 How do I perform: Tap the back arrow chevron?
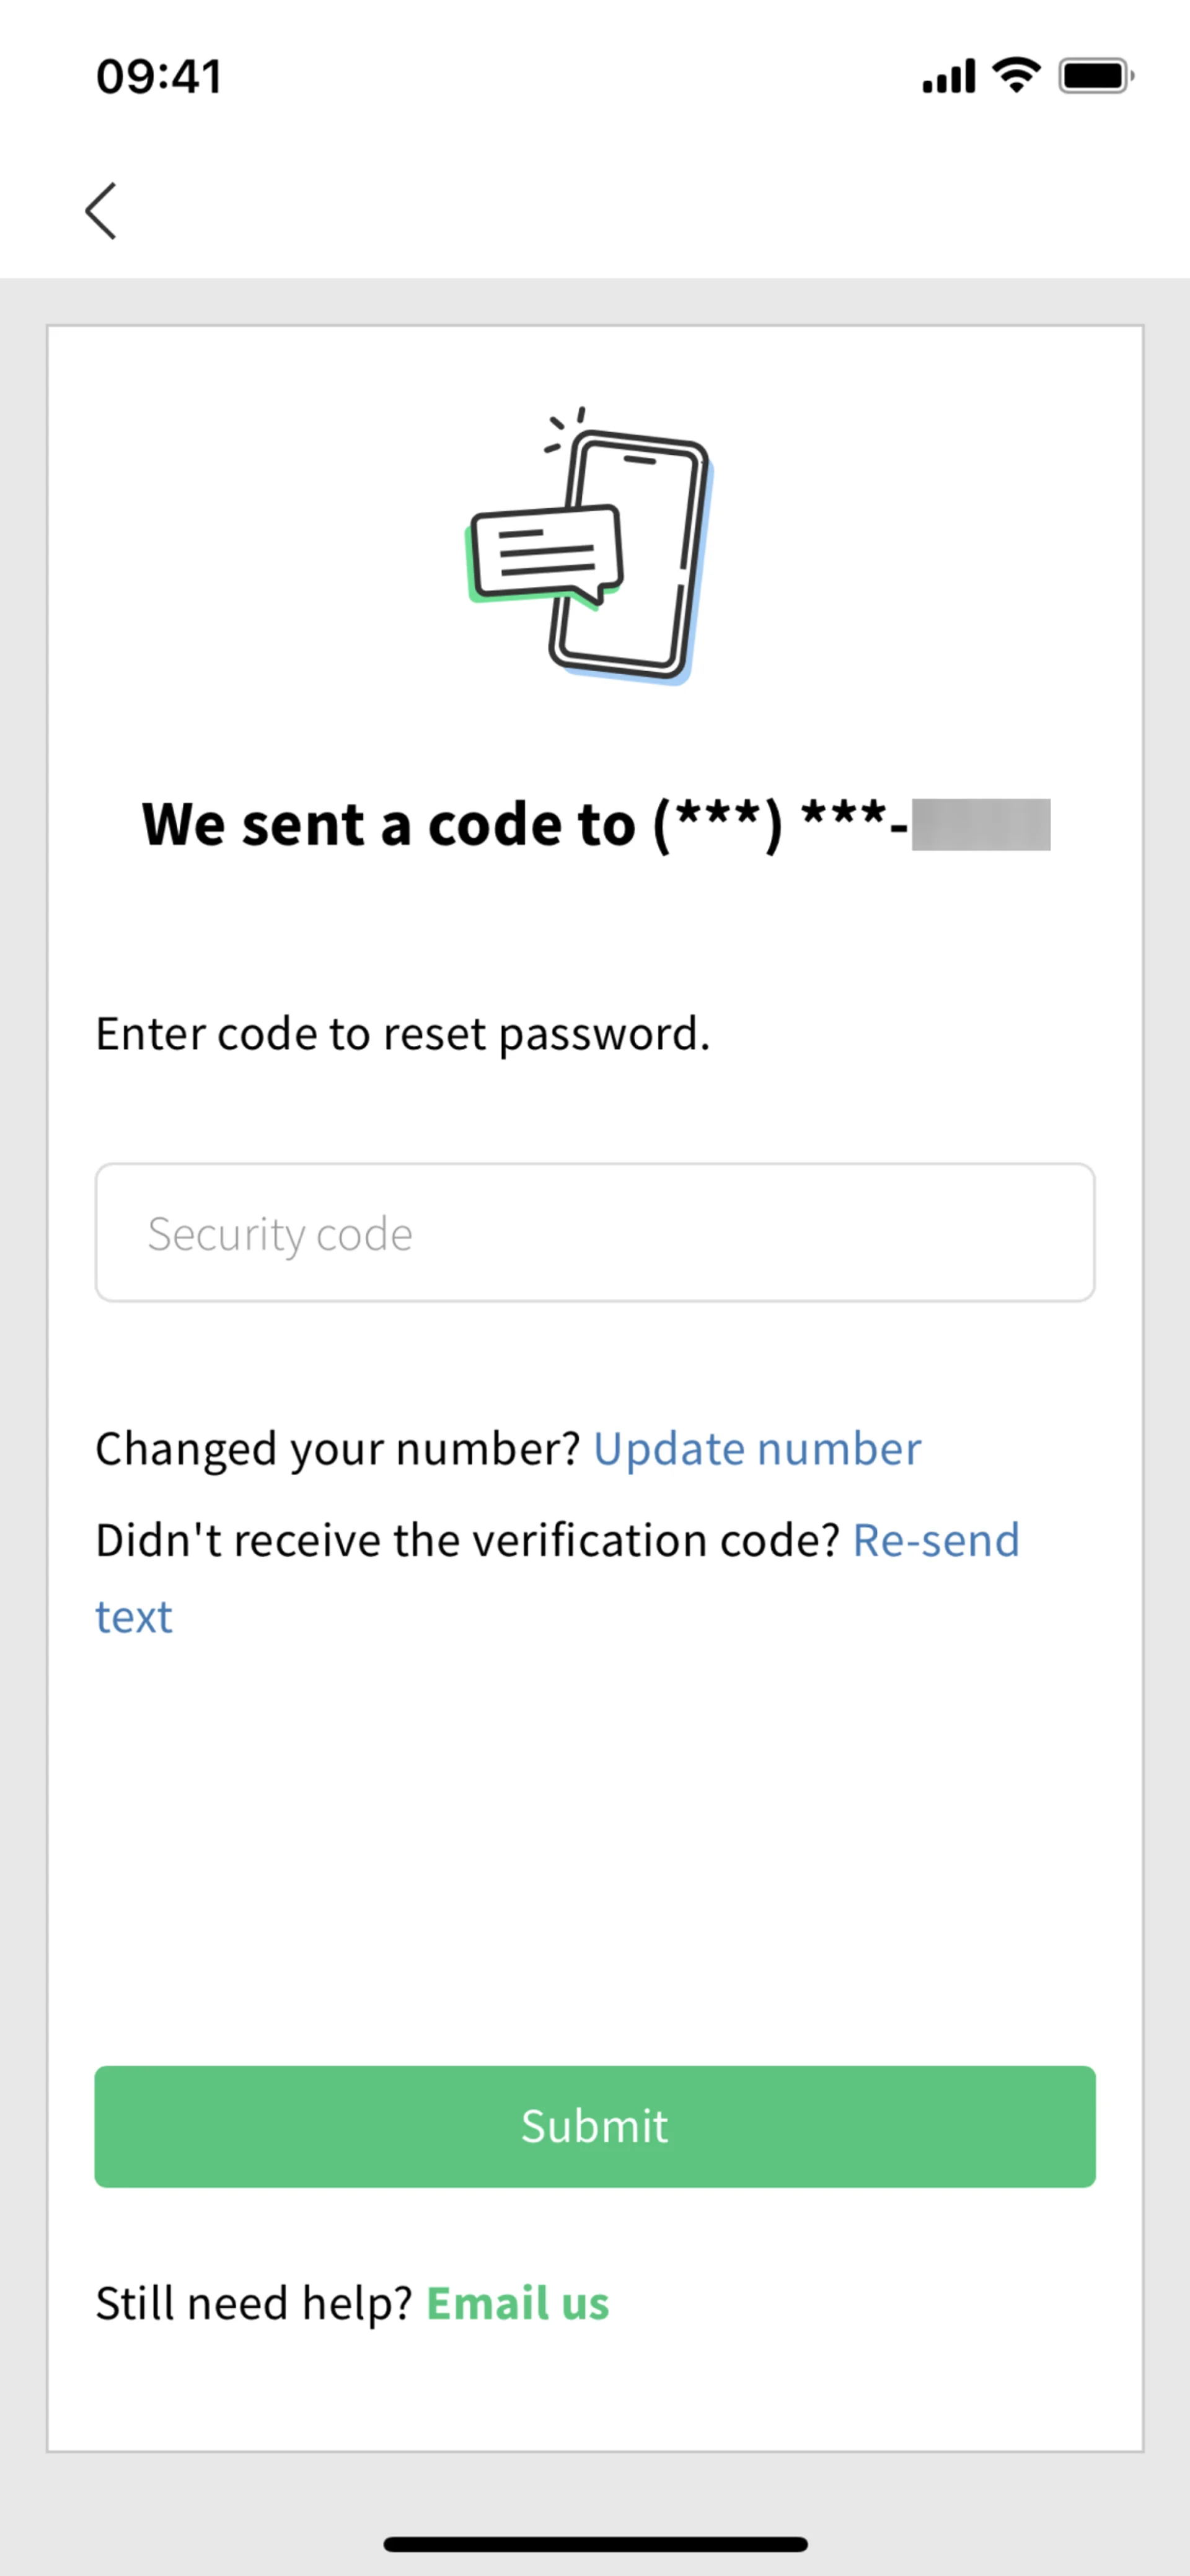click(101, 211)
